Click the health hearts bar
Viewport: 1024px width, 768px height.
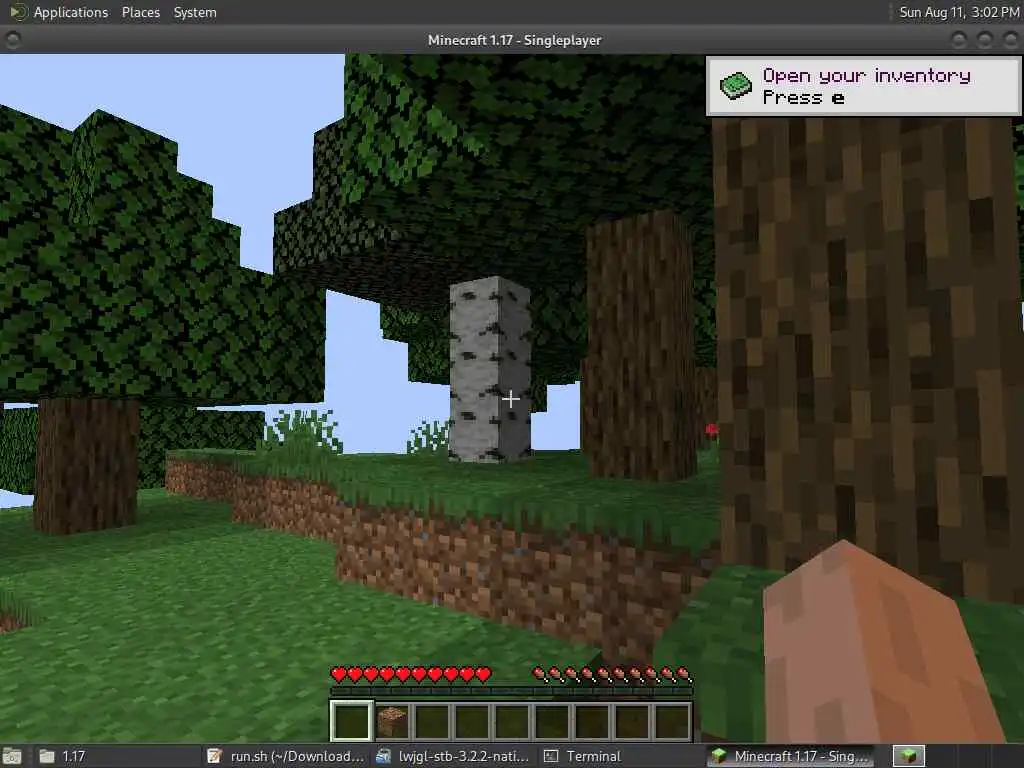[411, 674]
